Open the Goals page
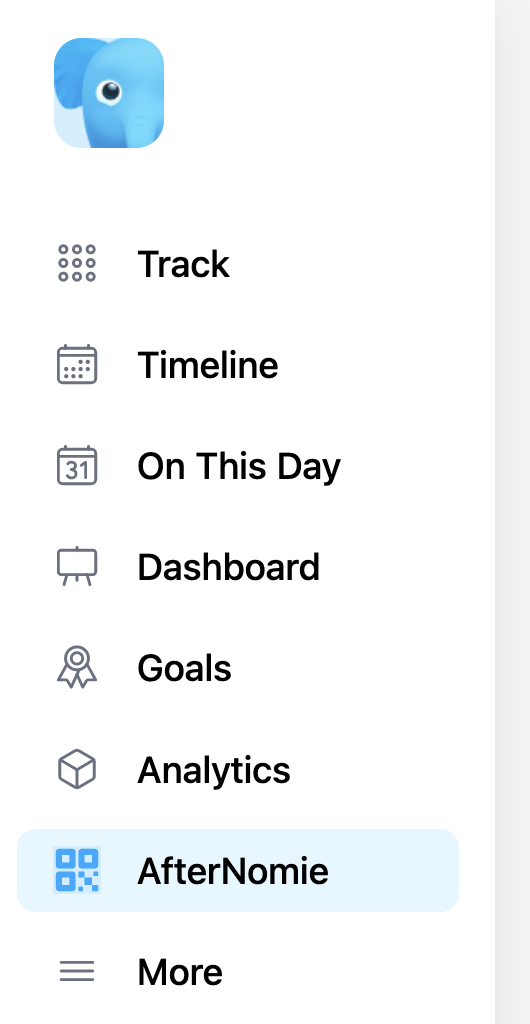The image size is (530, 1024). pyautogui.click(x=238, y=667)
